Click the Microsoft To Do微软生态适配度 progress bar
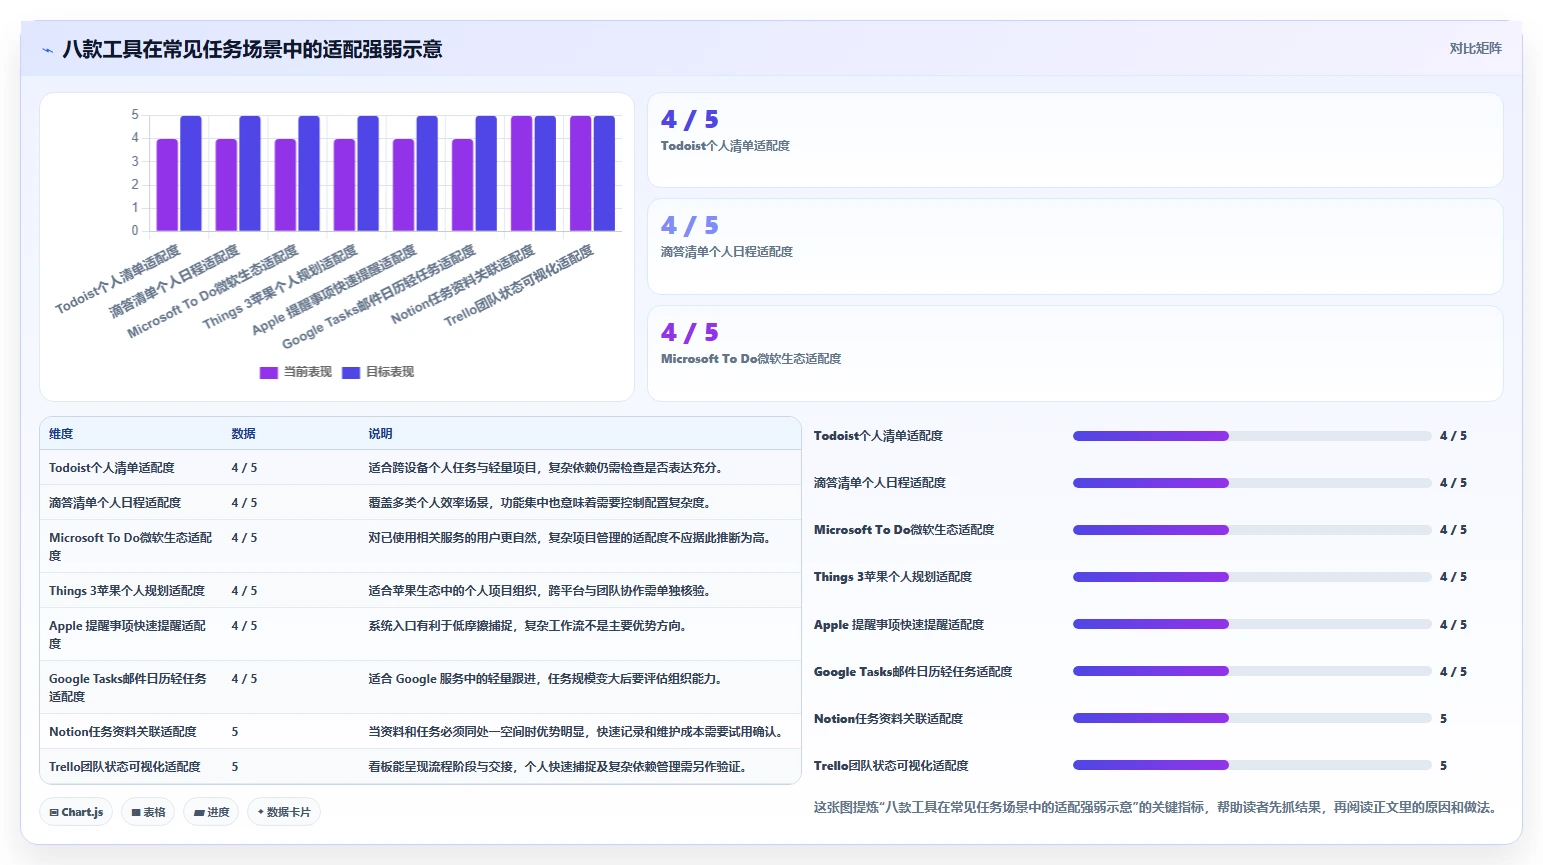1543x865 pixels. pos(1252,530)
